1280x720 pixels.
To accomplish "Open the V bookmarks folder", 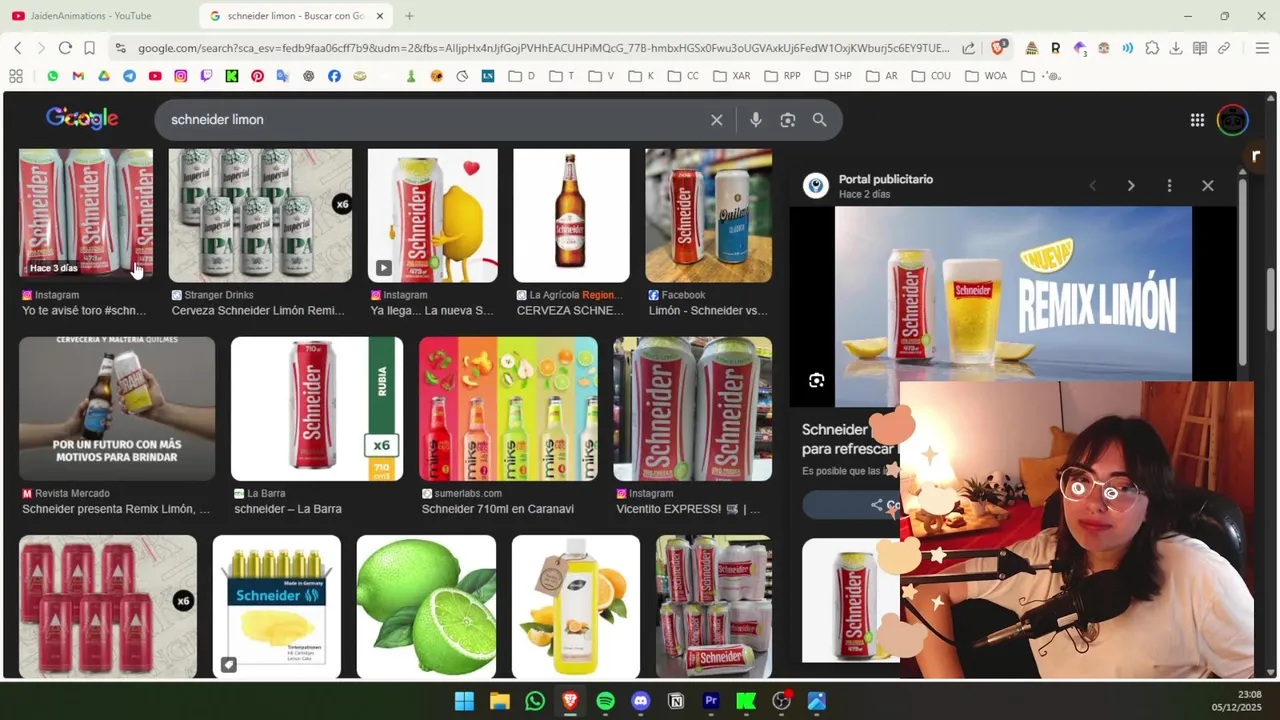I will [x=602, y=76].
